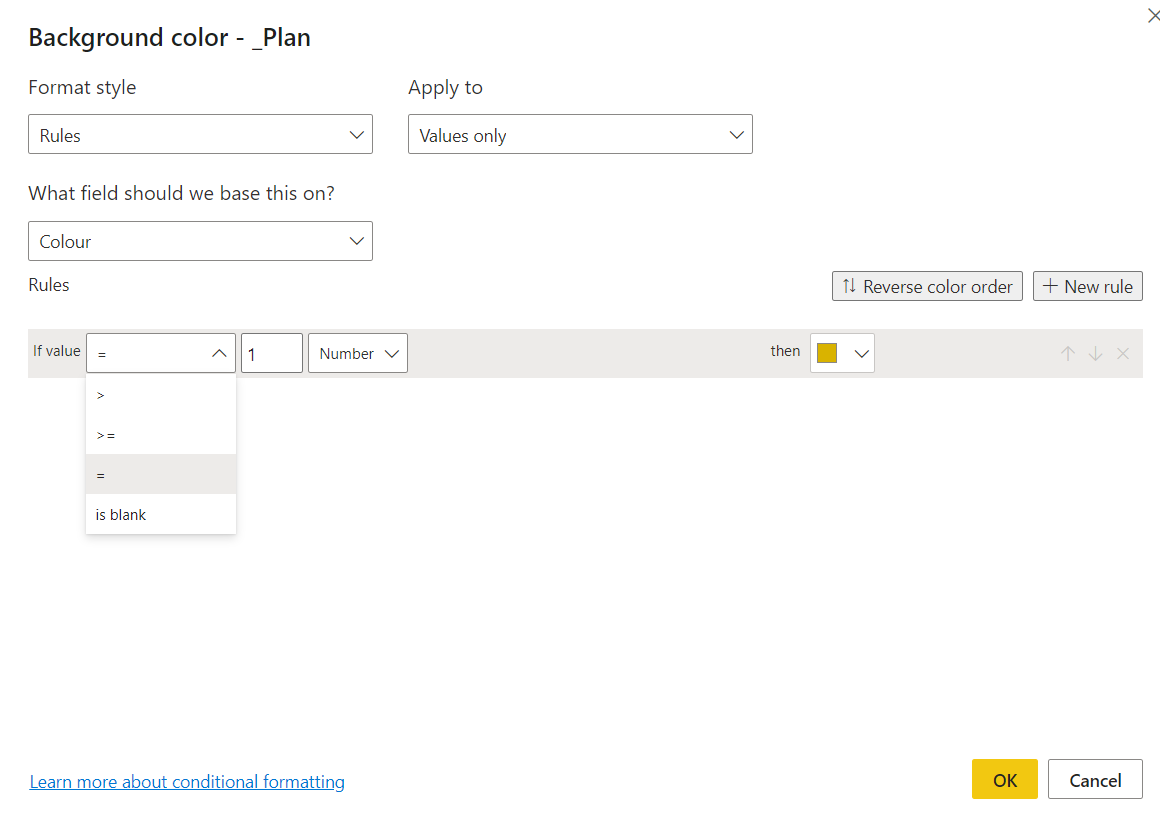
Task: Expand the color picker chevron
Action: tap(861, 354)
